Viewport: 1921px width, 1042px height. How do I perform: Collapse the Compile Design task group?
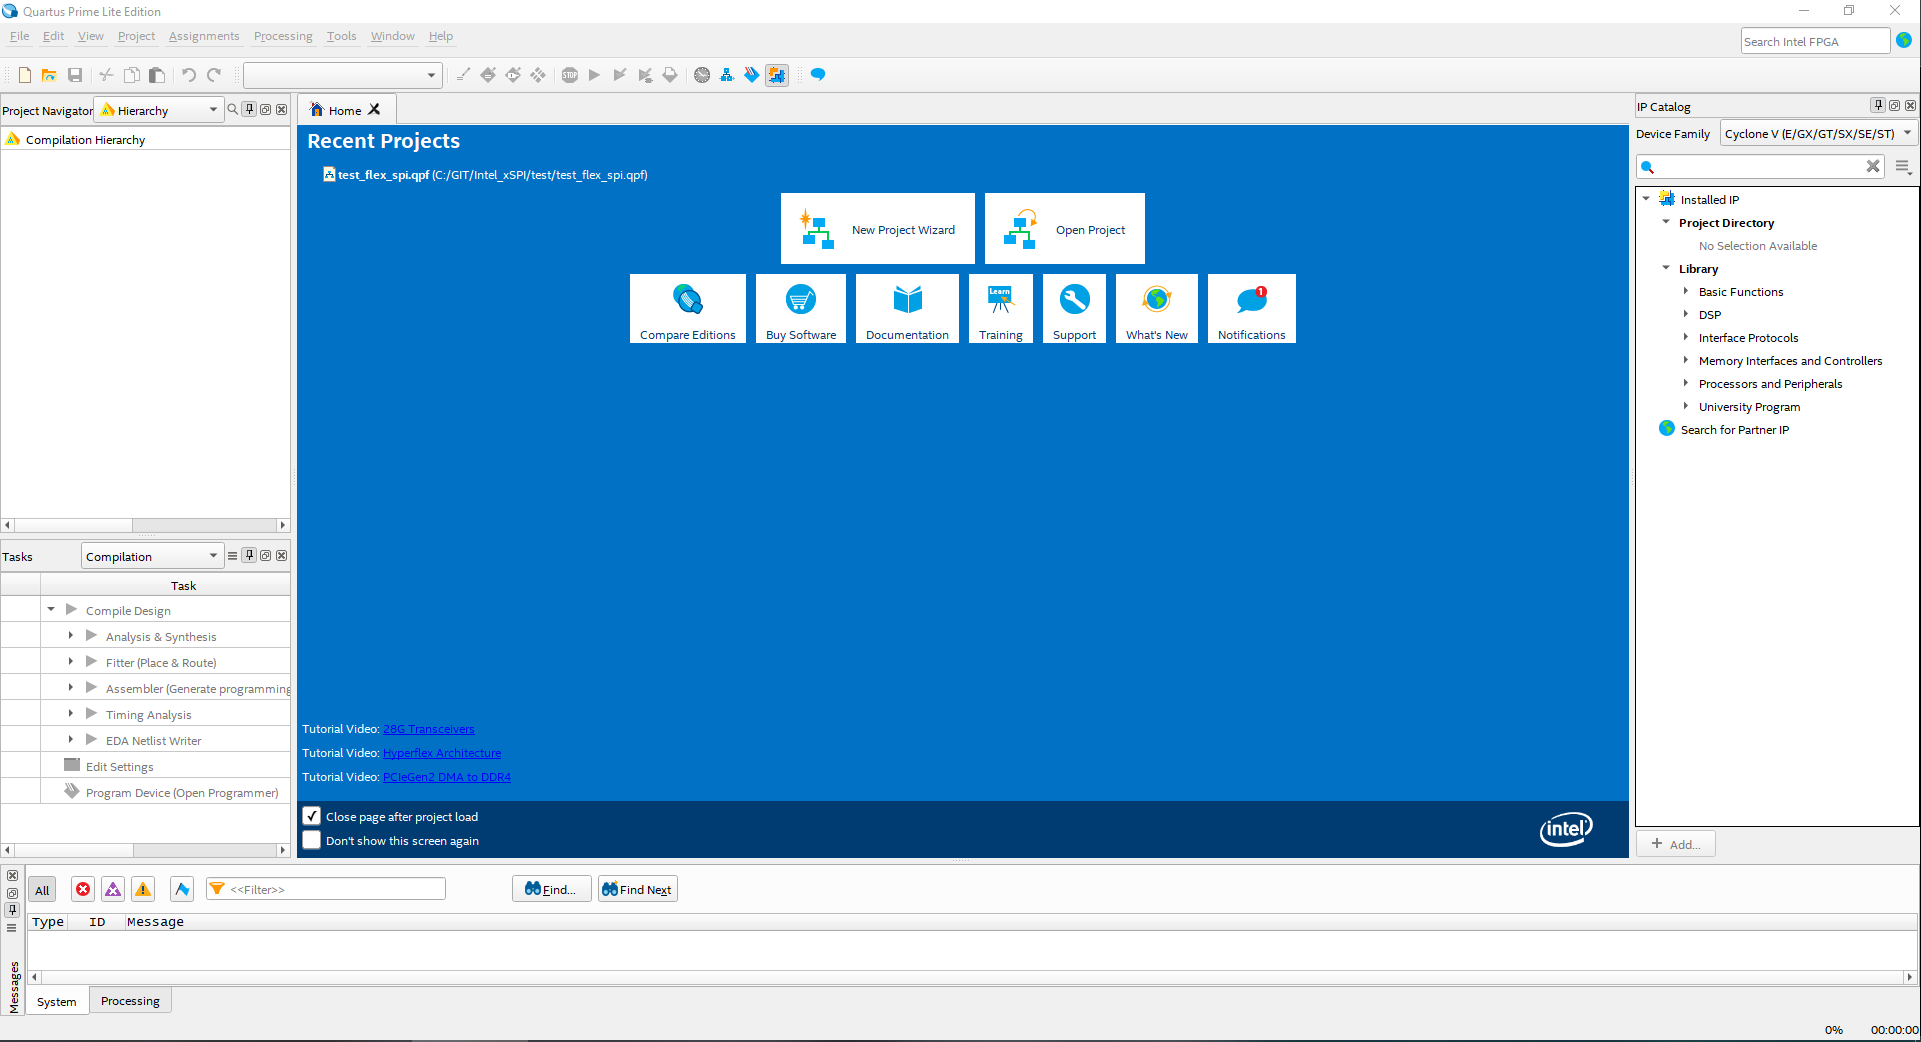pyautogui.click(x=51, y=610)
